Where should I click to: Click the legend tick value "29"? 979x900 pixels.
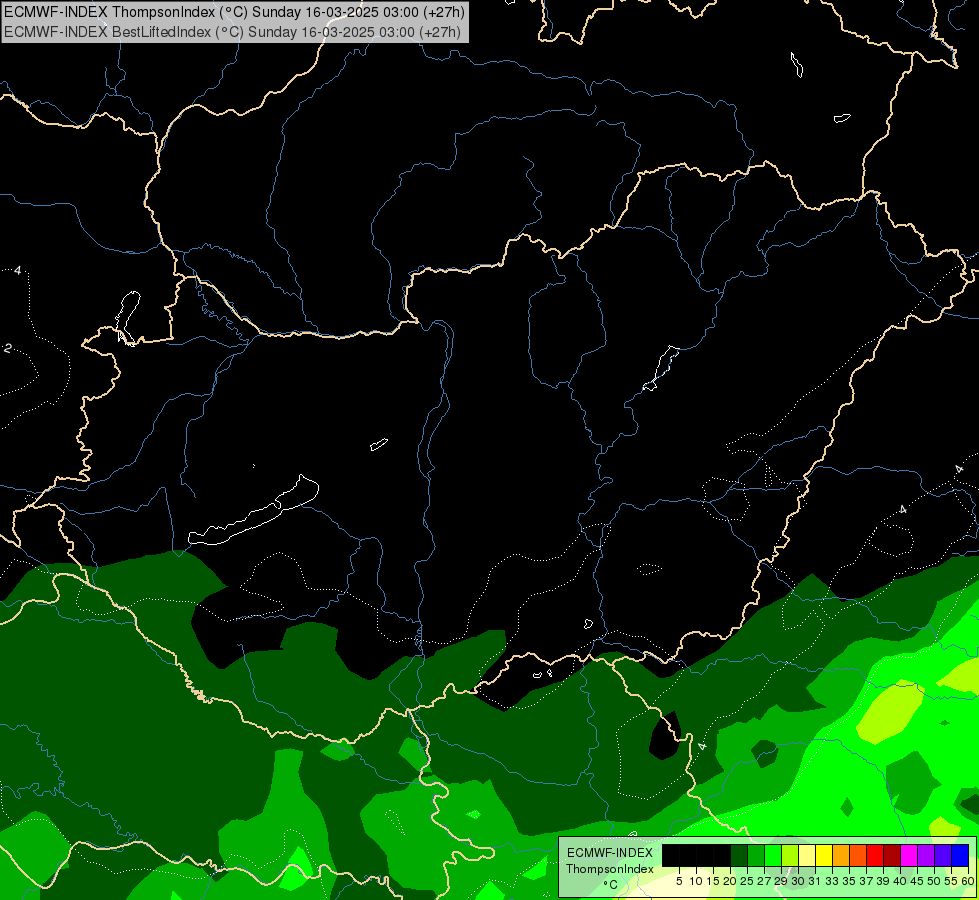click(x=780, y=881)
